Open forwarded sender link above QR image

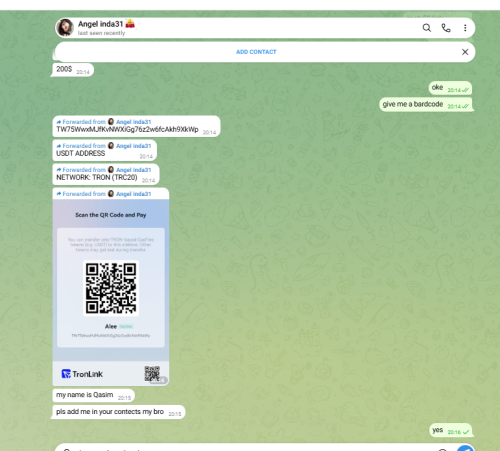coord(134,194)
